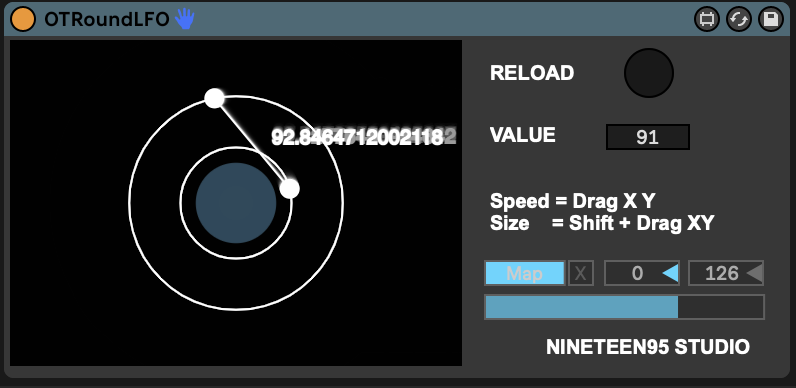Click the VALUE number box showing 91

point(648,137)
